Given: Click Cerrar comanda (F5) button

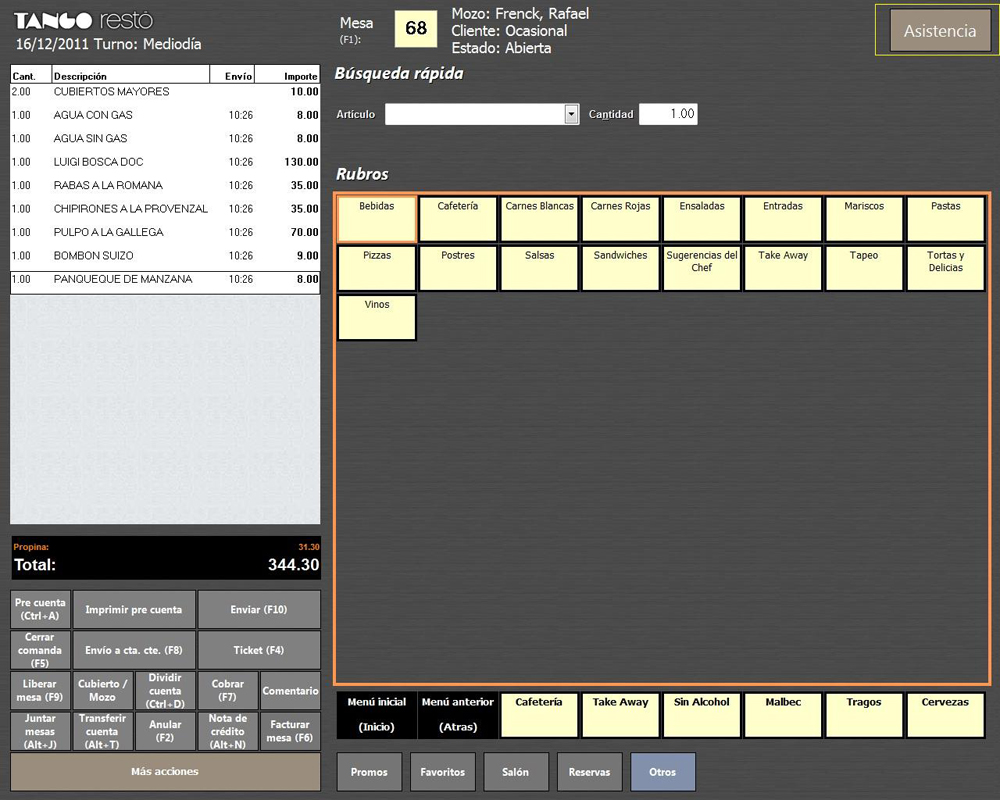Looking at the screenshot, I should coord(40,649).
